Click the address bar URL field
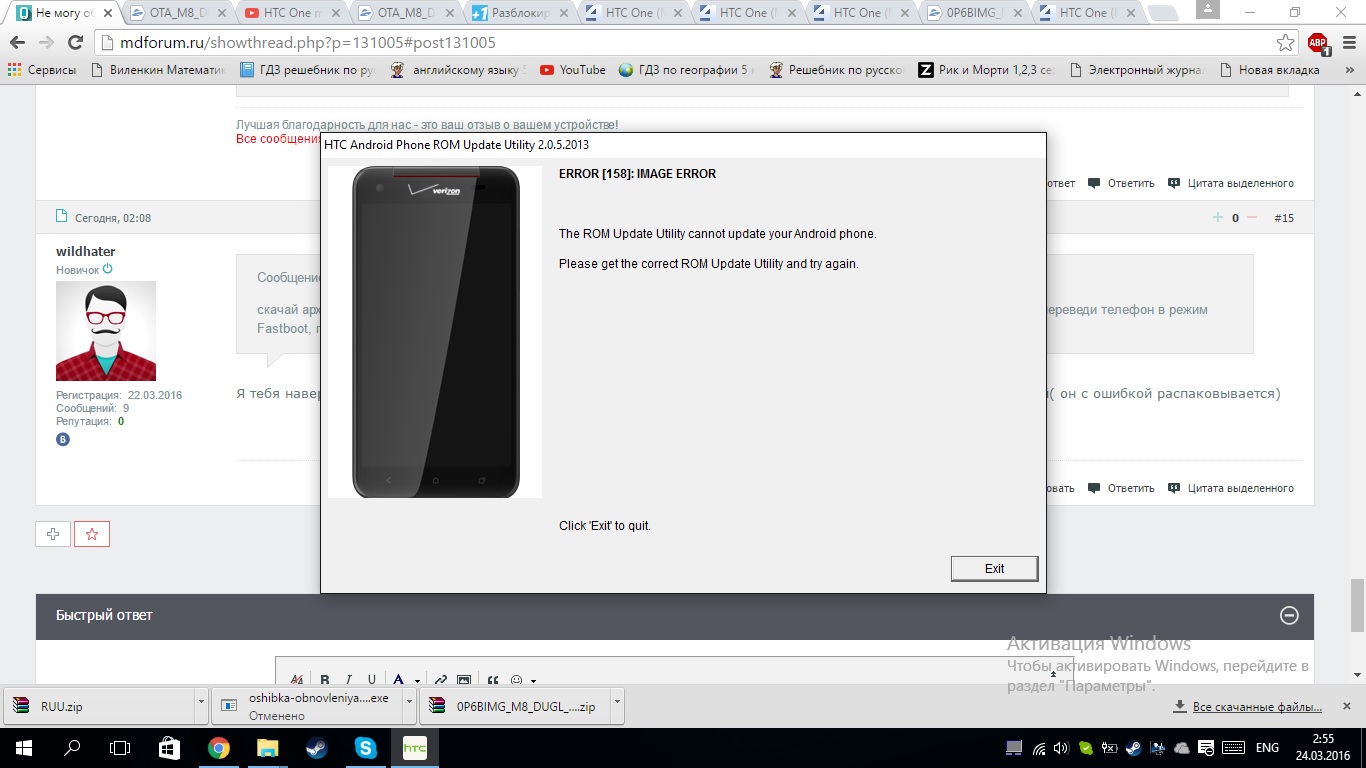This screenshot has height=768, width=1366. point(680,43)
